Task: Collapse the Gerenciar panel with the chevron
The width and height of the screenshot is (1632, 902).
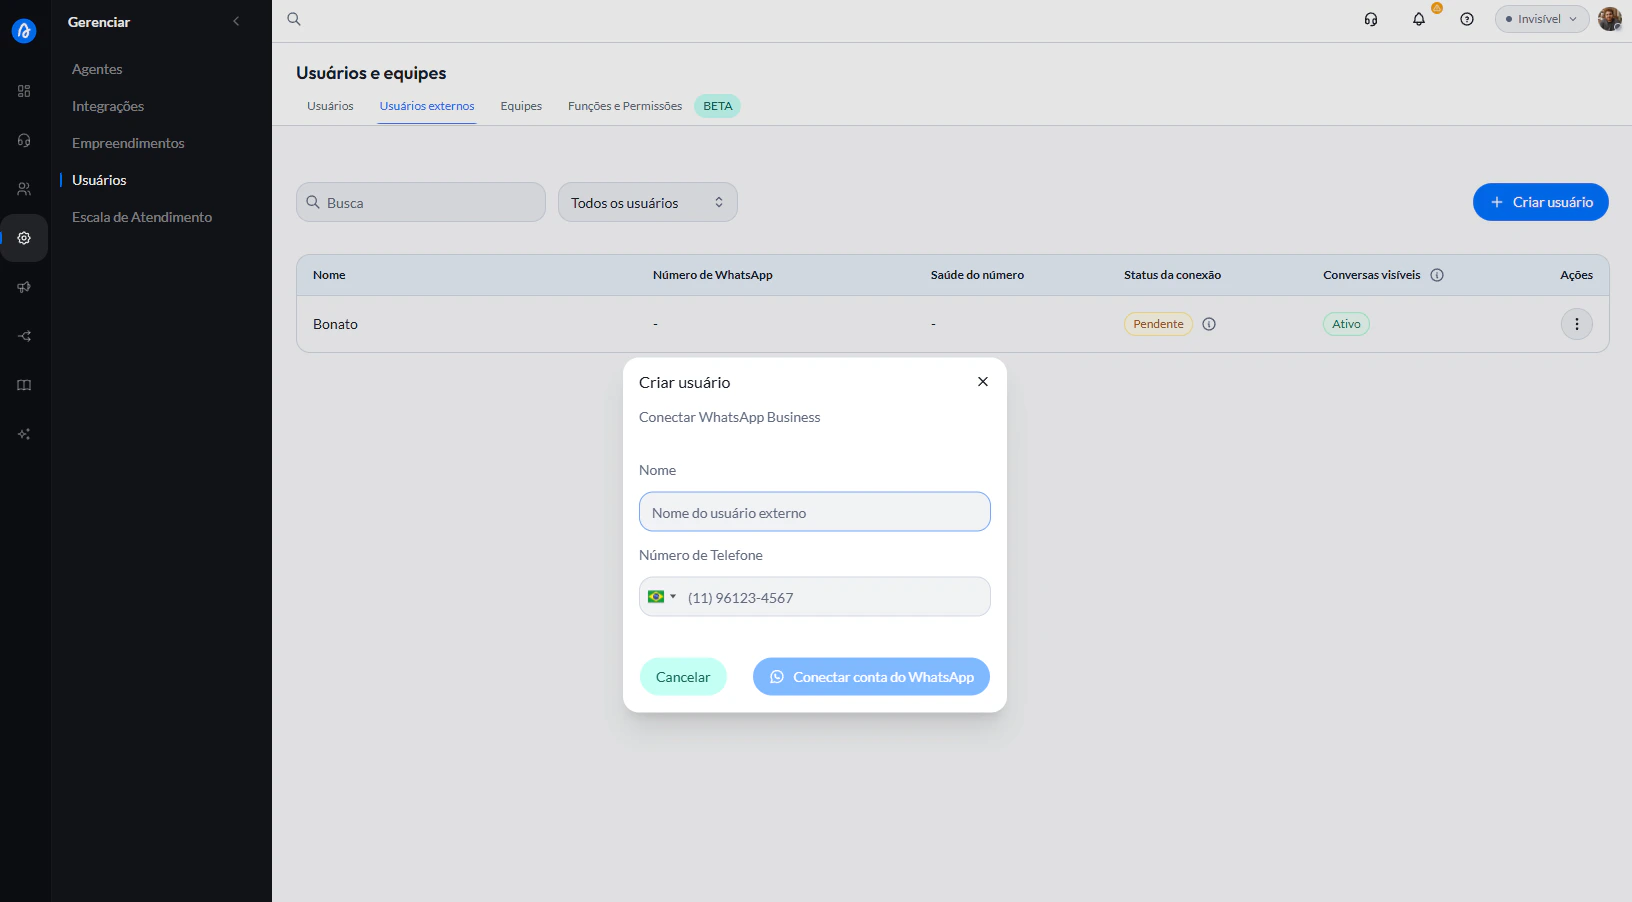Action: [x=236, y=21]
